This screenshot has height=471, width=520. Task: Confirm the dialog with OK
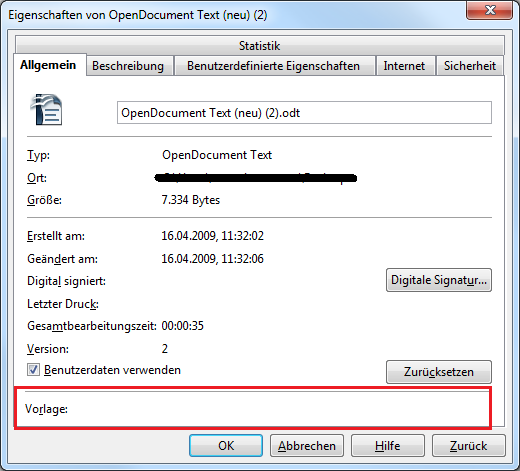click(x=226, y=446)
